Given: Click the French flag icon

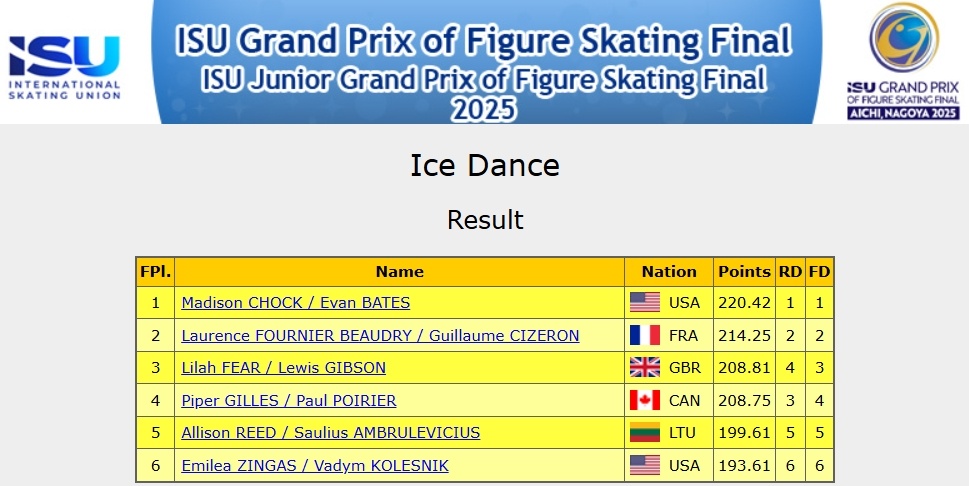Looking at the screenshot, I should coord(645,336).
